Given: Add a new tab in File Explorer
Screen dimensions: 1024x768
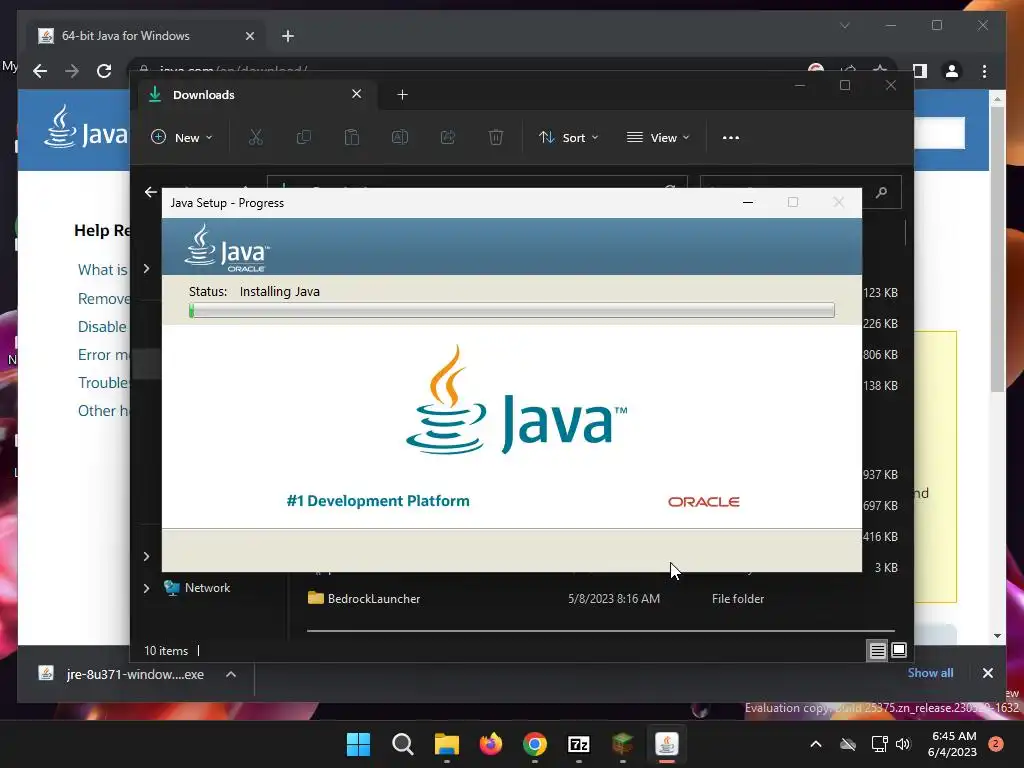Looking at the screenshot, I should (402, 95).
